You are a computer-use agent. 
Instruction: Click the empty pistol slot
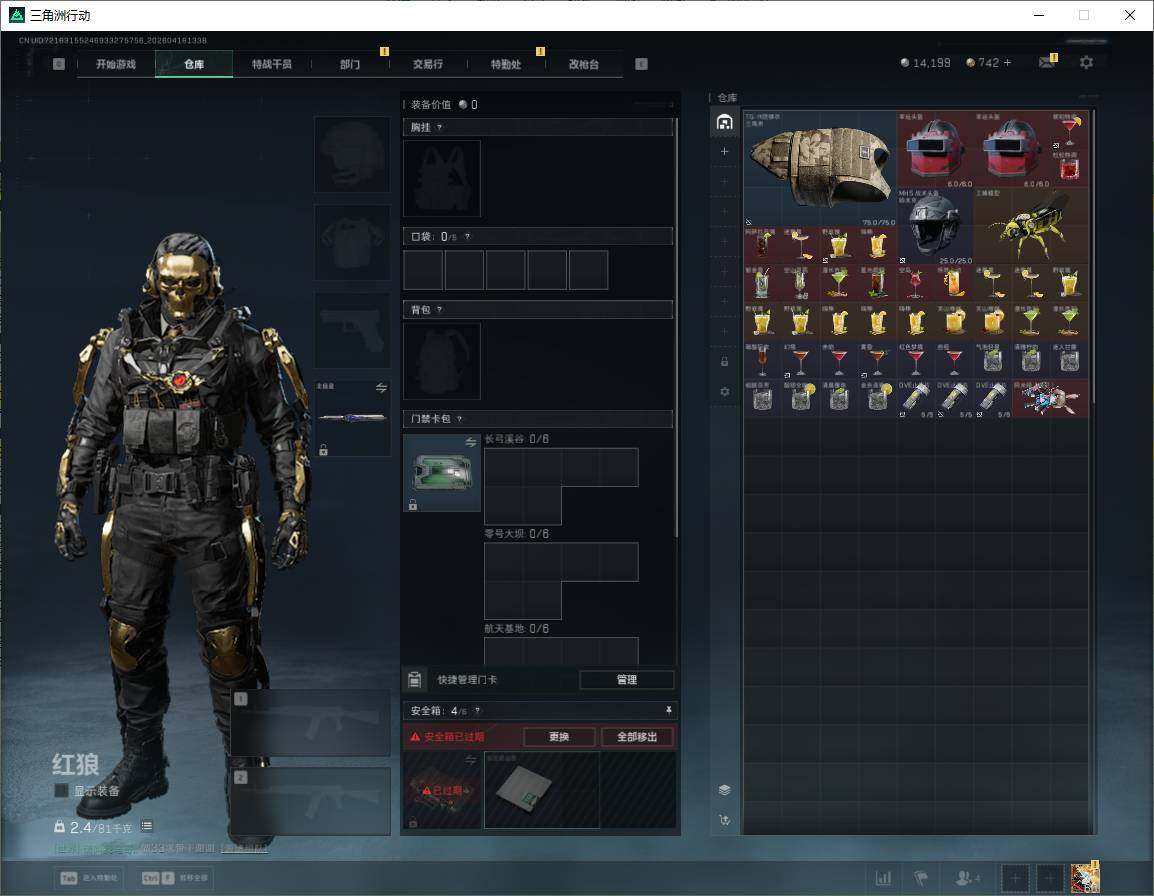353,330
